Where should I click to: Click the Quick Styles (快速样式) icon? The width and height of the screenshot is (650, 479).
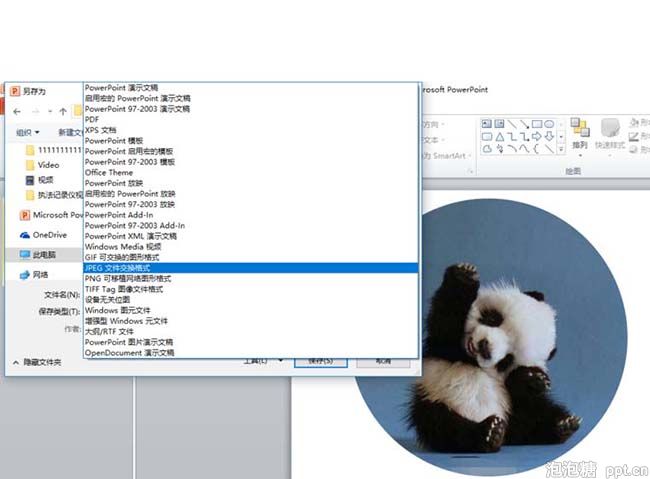609,131
